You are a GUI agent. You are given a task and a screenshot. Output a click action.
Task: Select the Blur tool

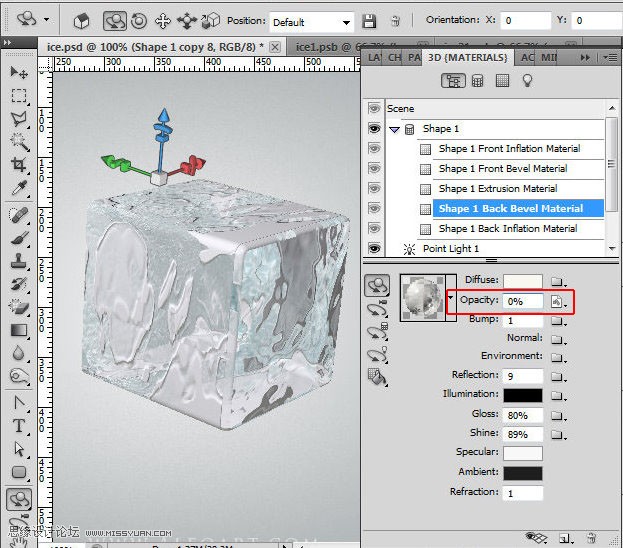(19, 353)
